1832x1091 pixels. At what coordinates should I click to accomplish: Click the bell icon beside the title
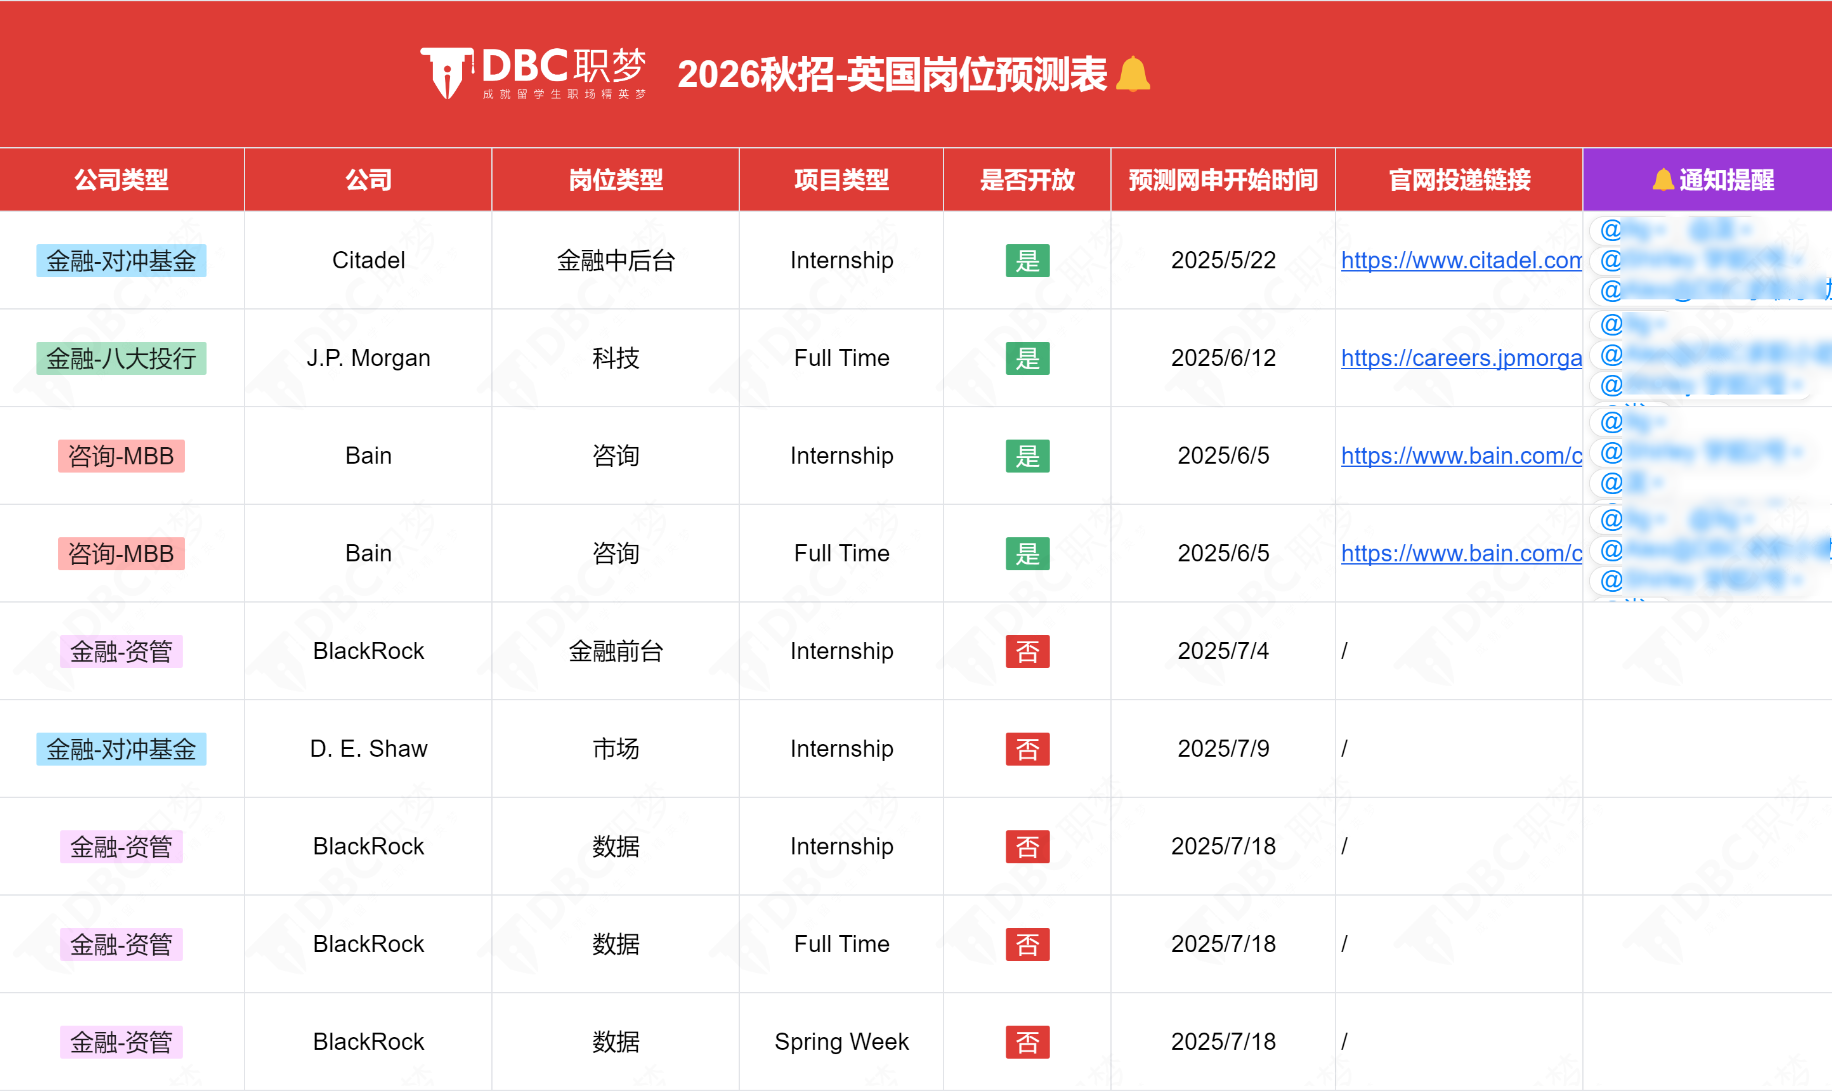pyautogui.click(x=1133, y=74)
